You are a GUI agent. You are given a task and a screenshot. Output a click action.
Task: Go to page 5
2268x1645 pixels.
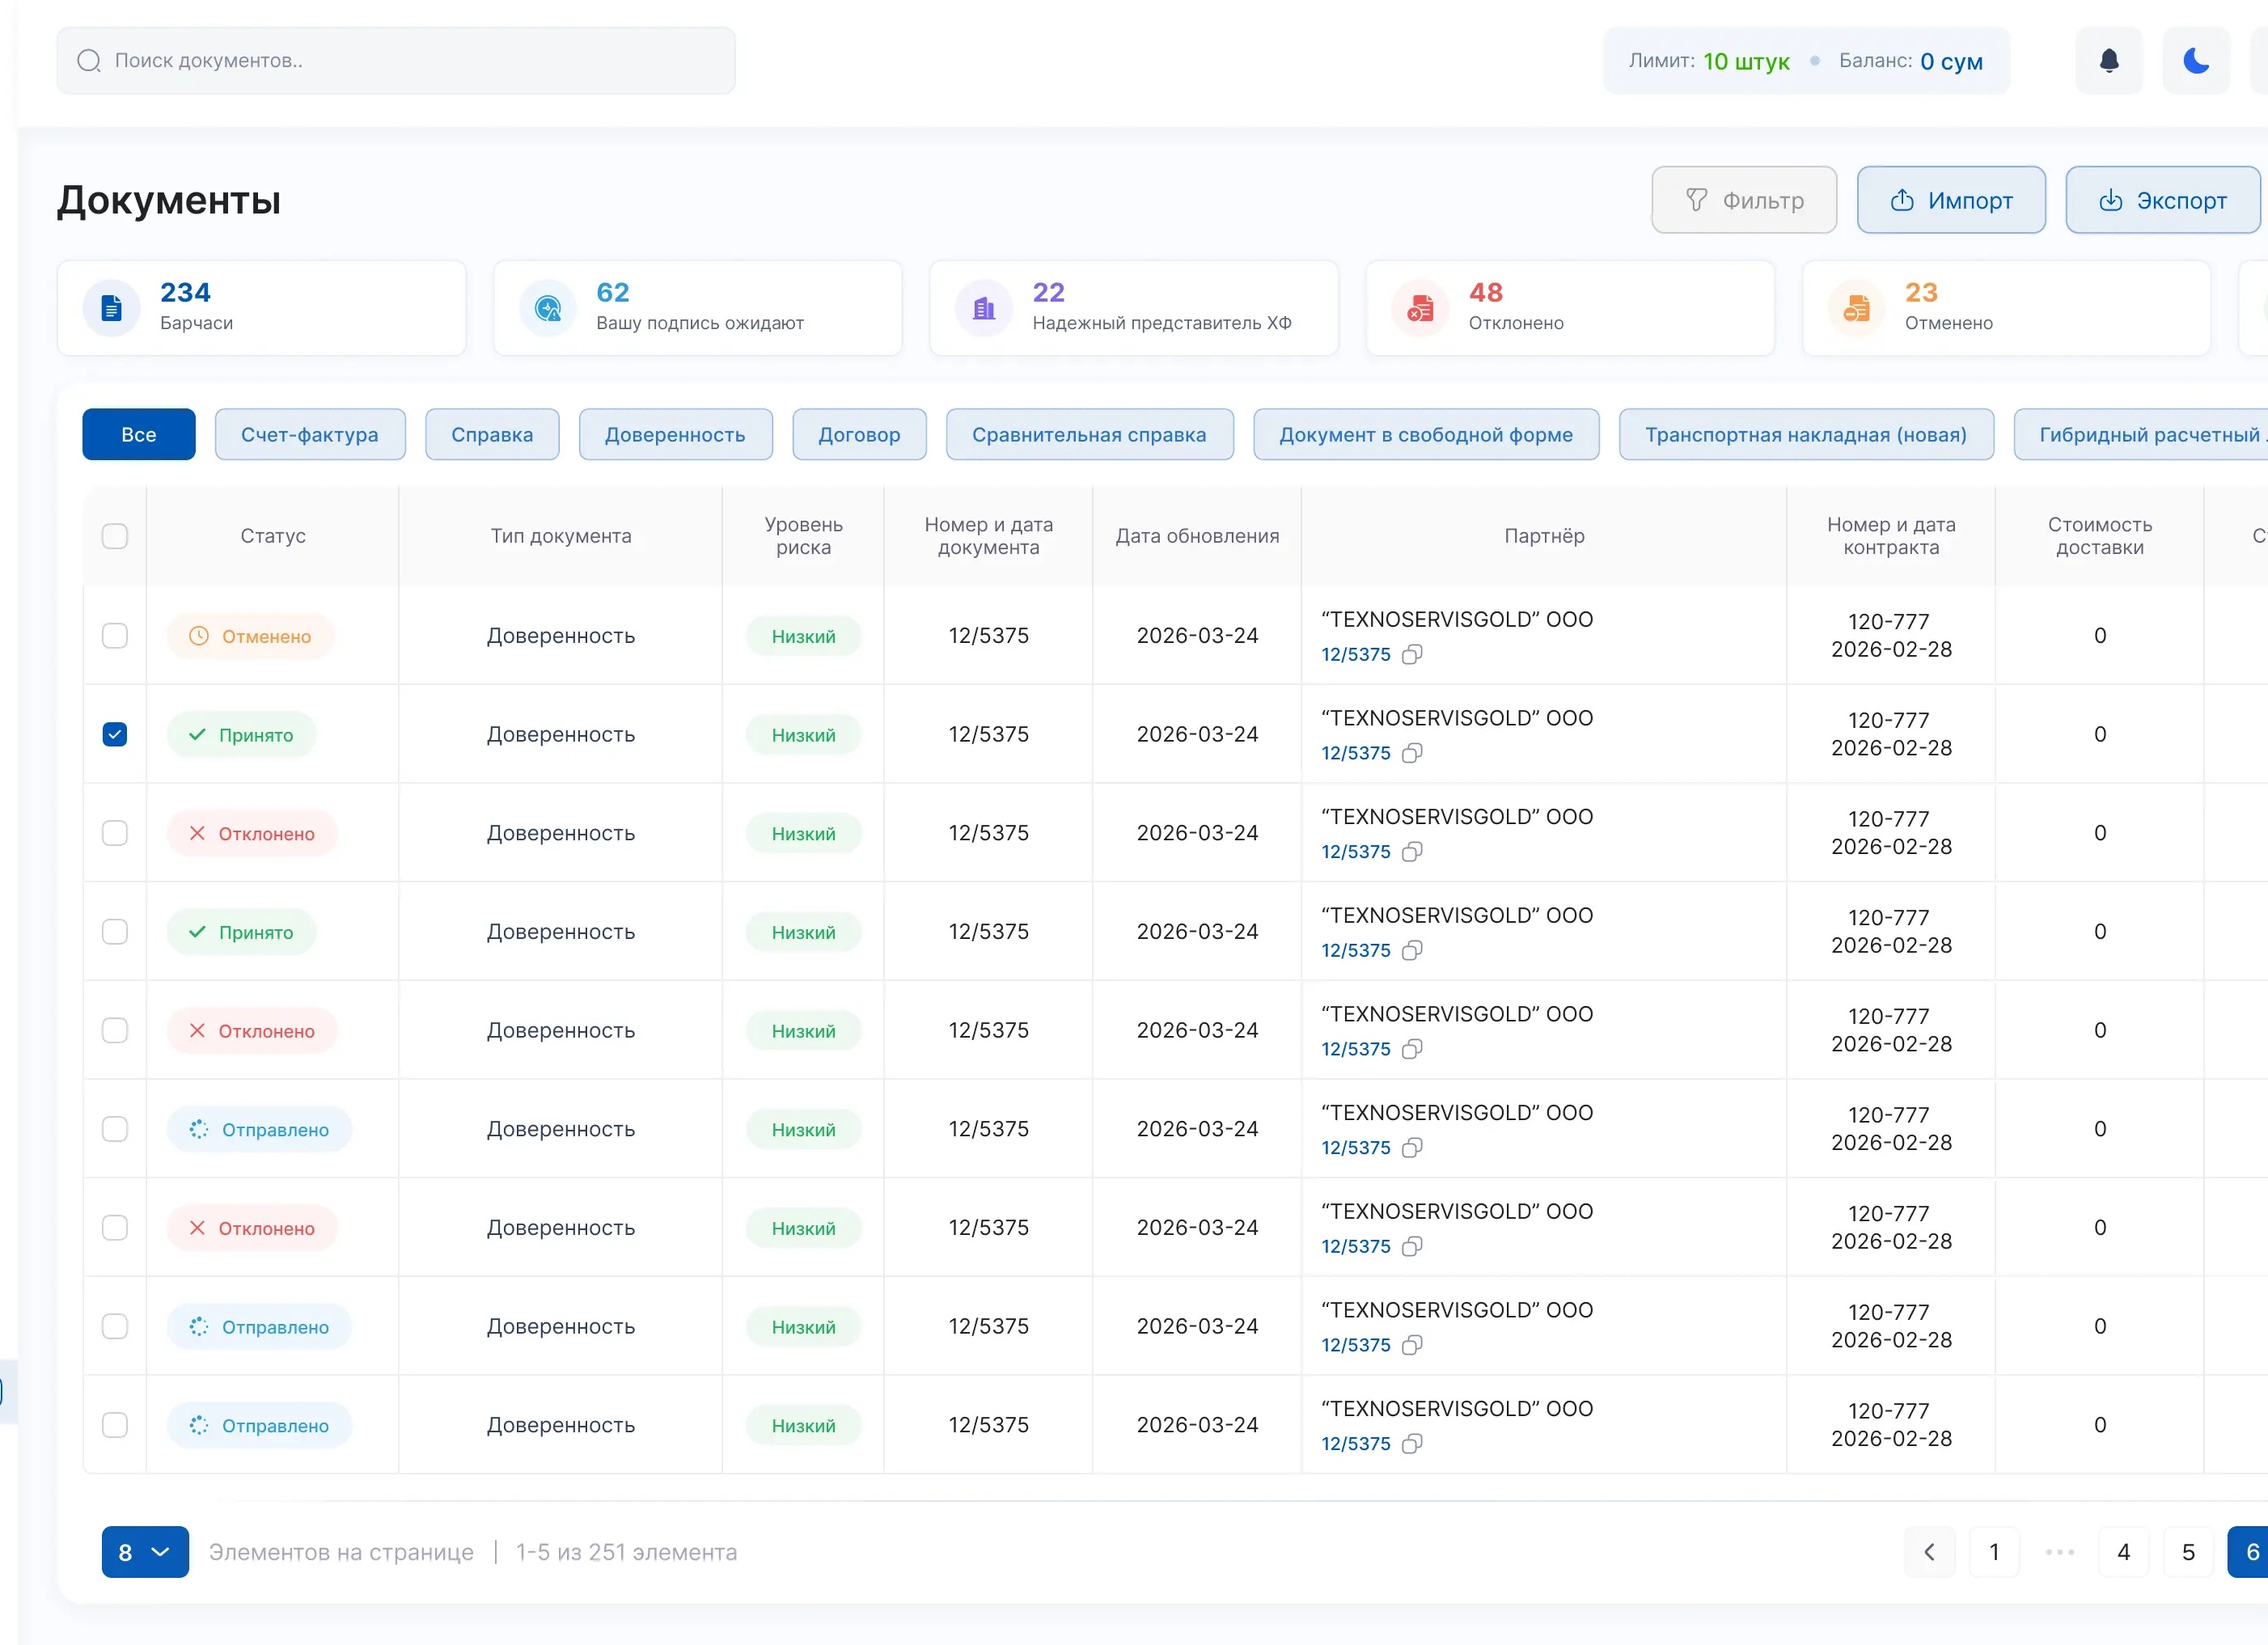point(2188,1552)
